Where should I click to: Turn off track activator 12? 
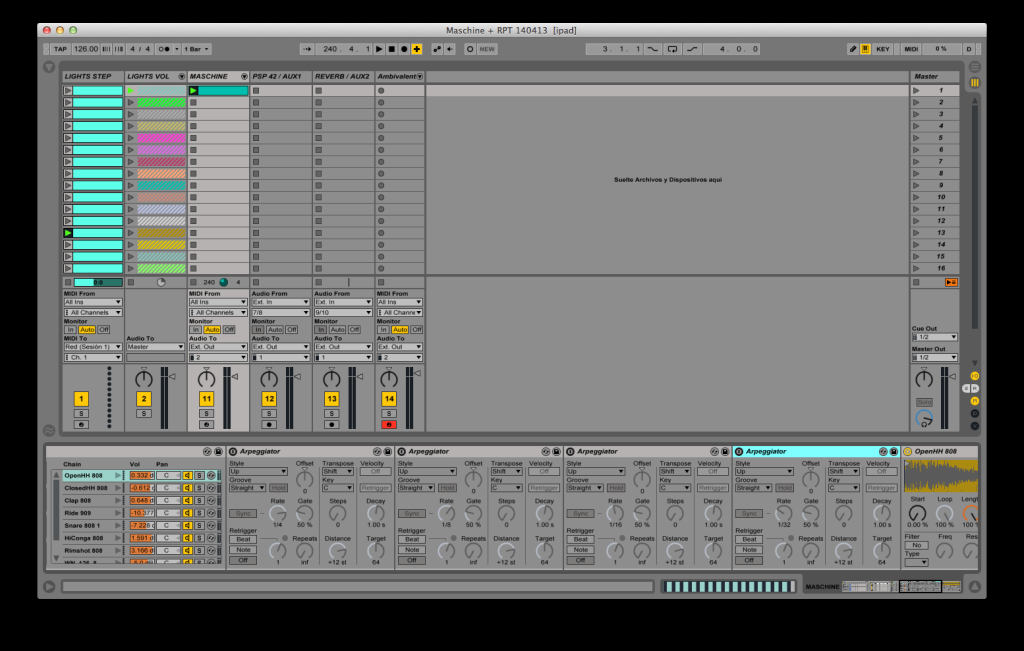click(269, 399)
